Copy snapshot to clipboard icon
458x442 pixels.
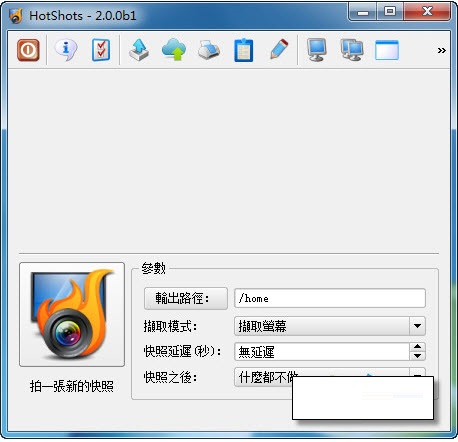click(x=244, y=50)
